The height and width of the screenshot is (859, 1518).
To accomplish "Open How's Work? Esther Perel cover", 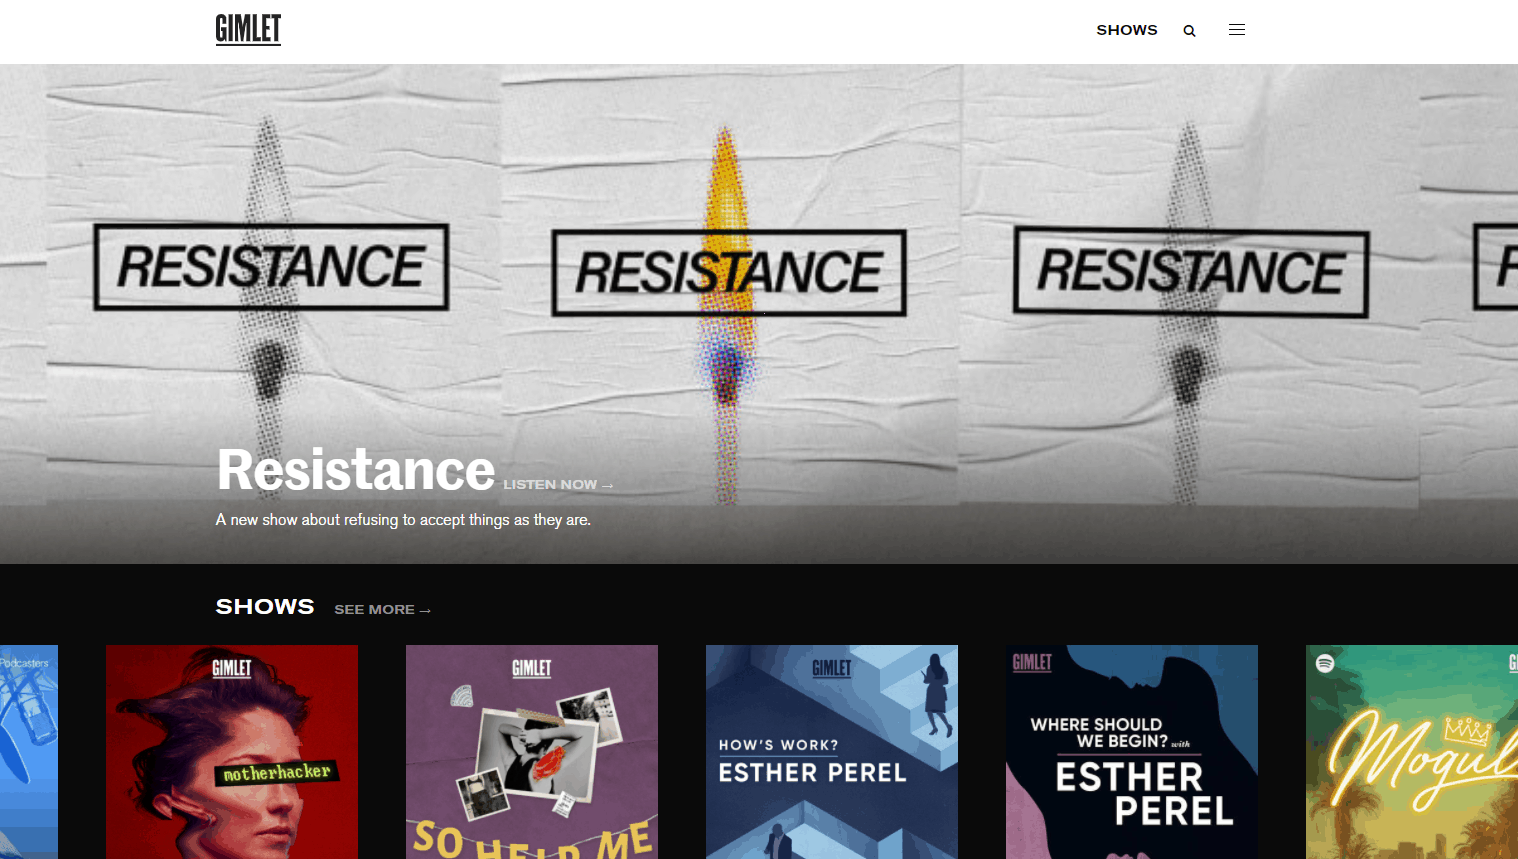I will (832, 752).
